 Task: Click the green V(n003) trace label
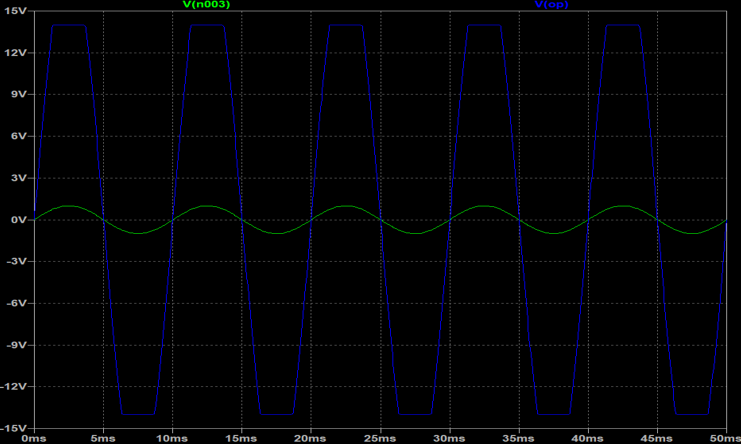pos(208,5)
